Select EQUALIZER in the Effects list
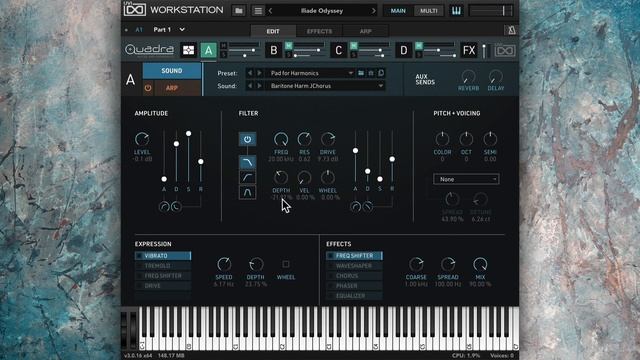This screenshot has height=360, width=640. coord(354,296)
